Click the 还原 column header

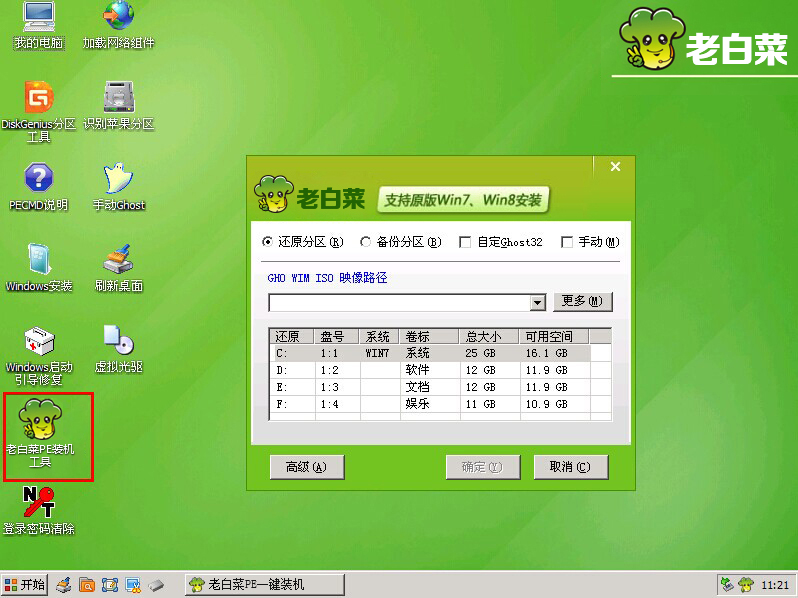pyautogui.click(x=292, y=336)
